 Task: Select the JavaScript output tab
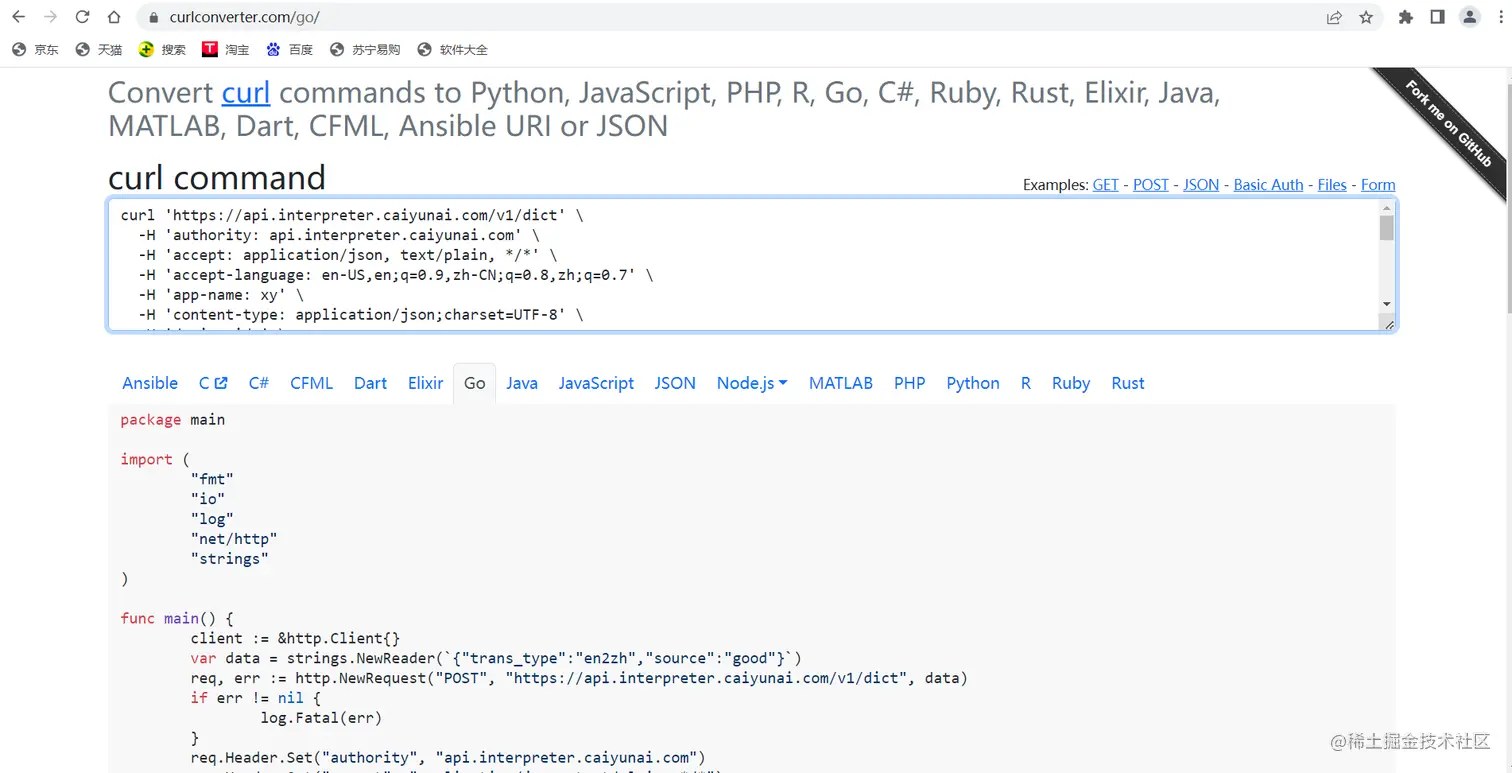coord(596,383)
